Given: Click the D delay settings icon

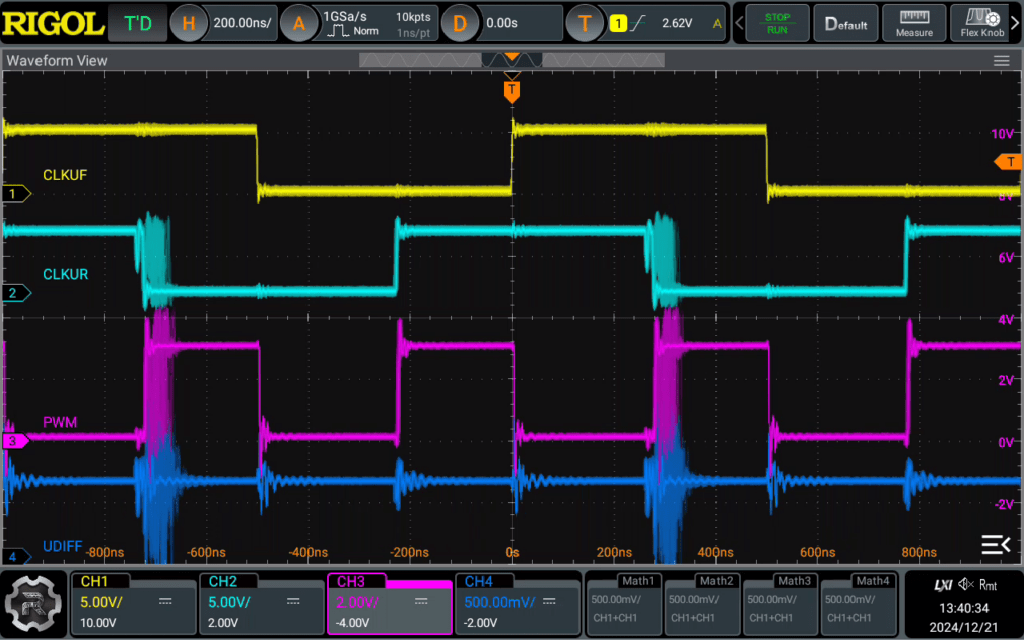Looking at the screenshot, I should click(459, 23).
